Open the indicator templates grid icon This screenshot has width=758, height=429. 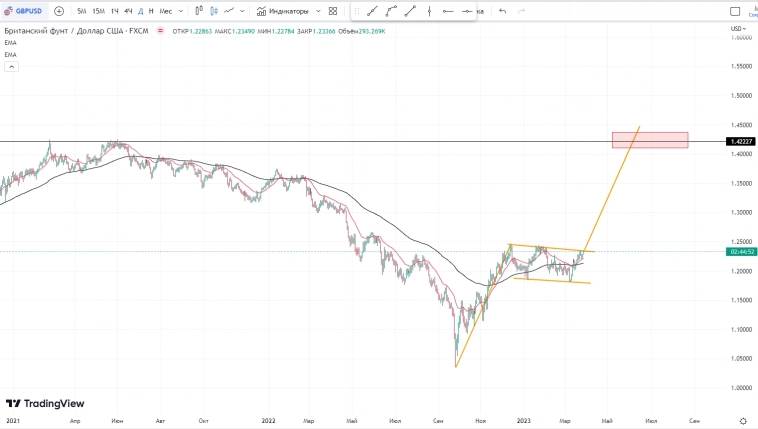[x=333, y=11]
